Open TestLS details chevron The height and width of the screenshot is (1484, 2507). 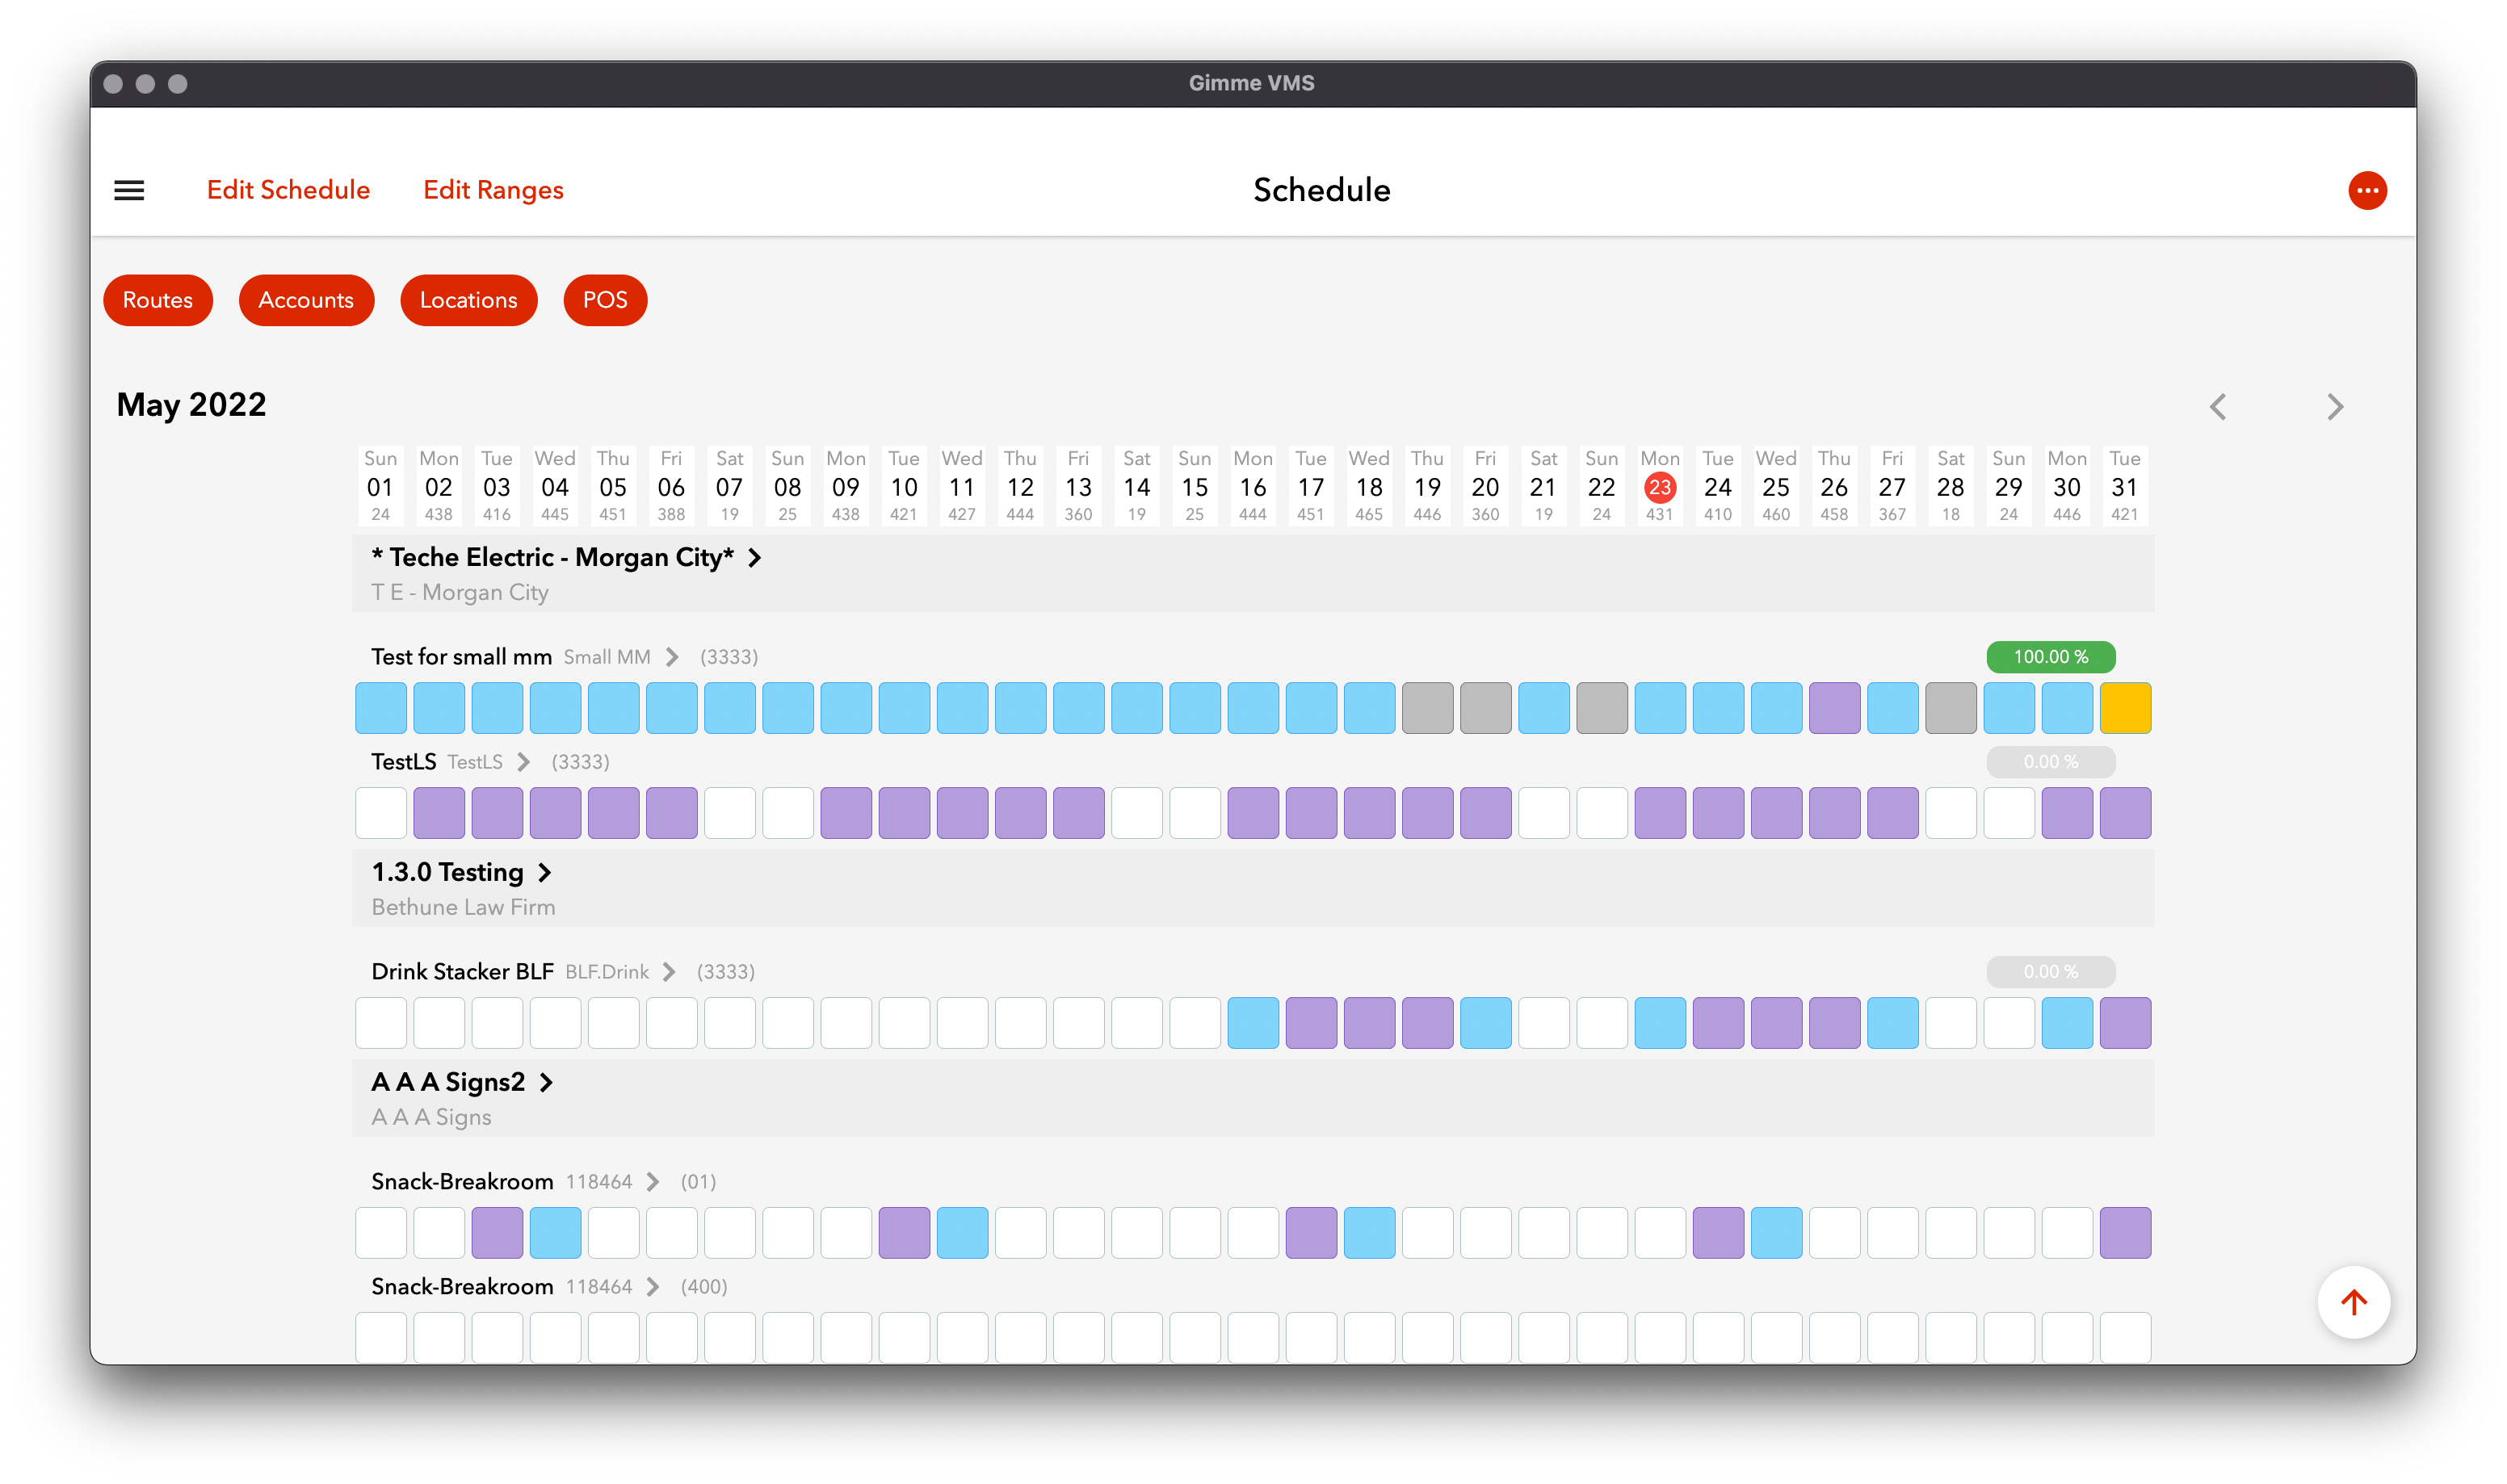pyautogui.click(x=523, y=762)
